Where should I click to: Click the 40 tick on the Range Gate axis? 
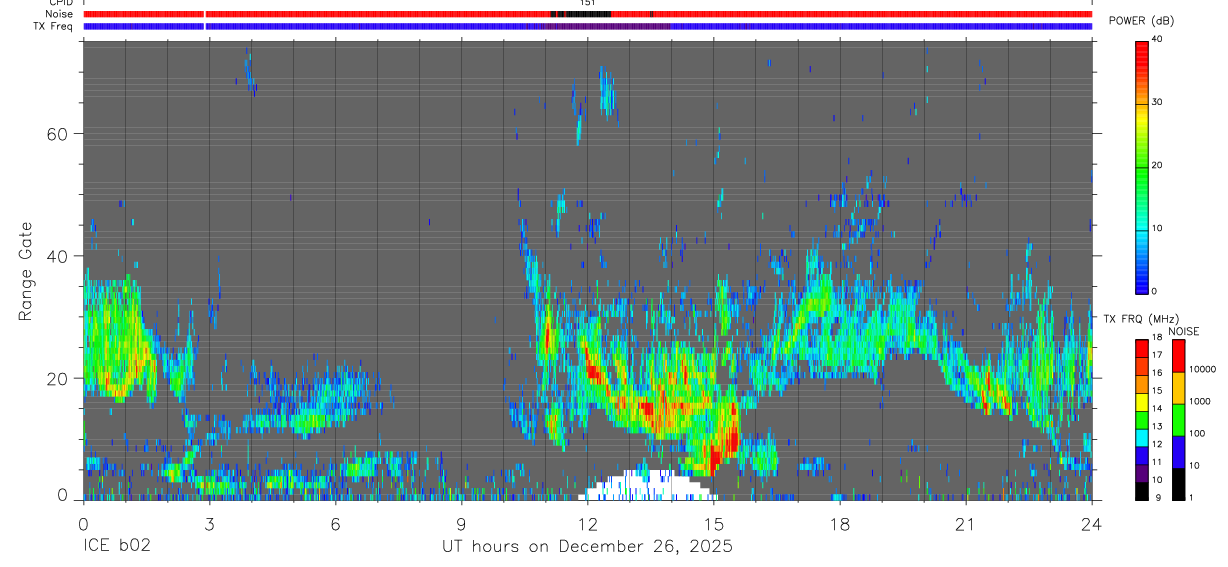pyautogui.click(x=59, y=256)
